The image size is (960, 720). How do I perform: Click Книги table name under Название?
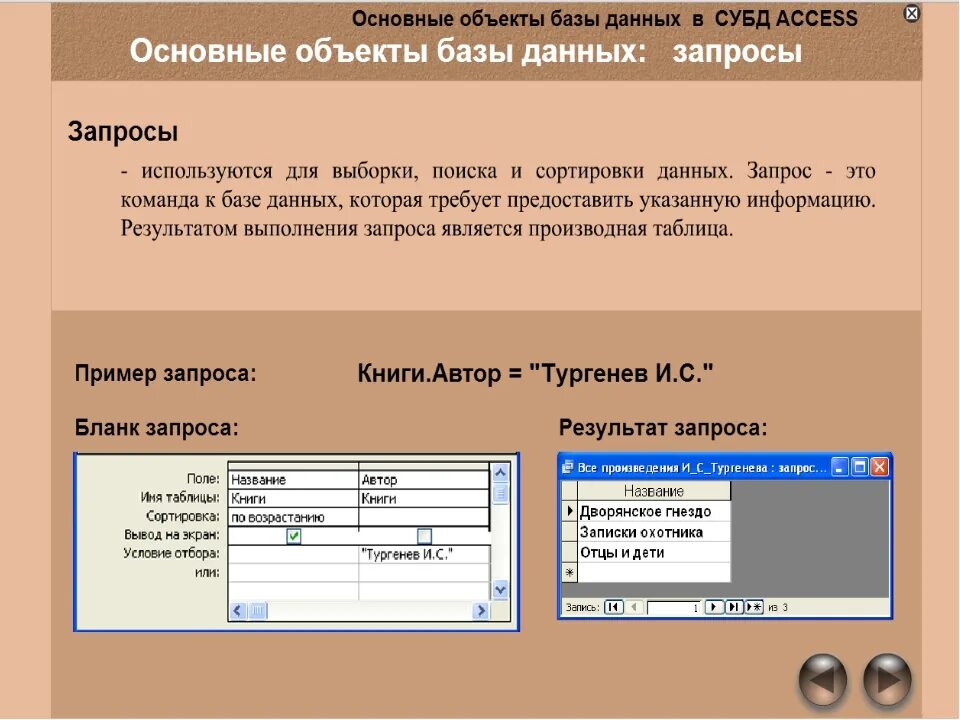(x=293, y=498)
